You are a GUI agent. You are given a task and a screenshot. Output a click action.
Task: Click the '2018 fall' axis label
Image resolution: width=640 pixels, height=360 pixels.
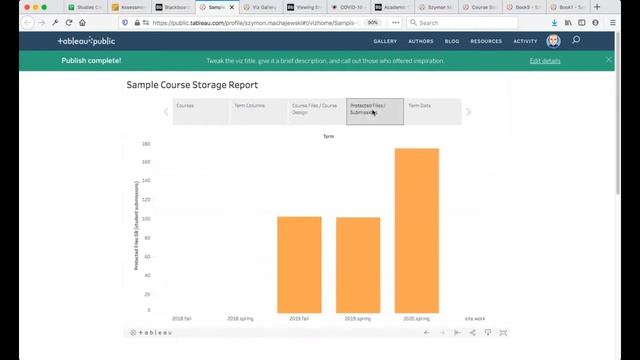pyautogui.click(x=182, y=318)
